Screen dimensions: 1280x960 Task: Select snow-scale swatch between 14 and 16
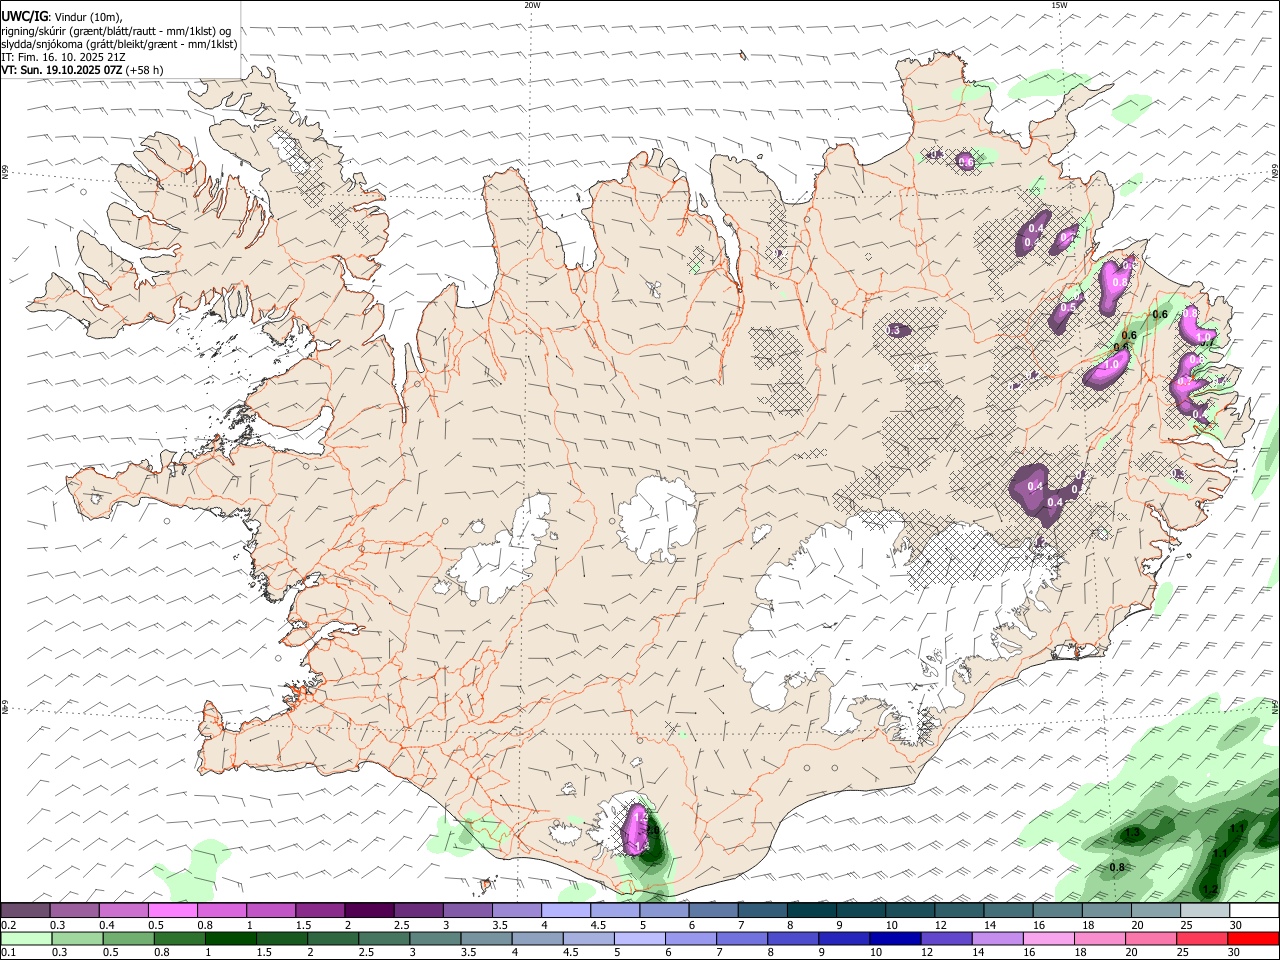pos(1009,911)
